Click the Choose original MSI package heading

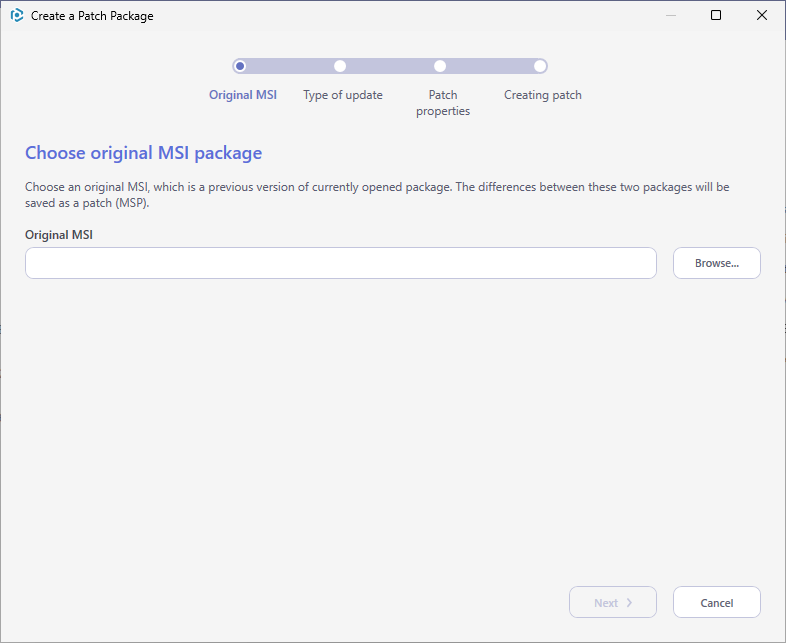(143, 153)
